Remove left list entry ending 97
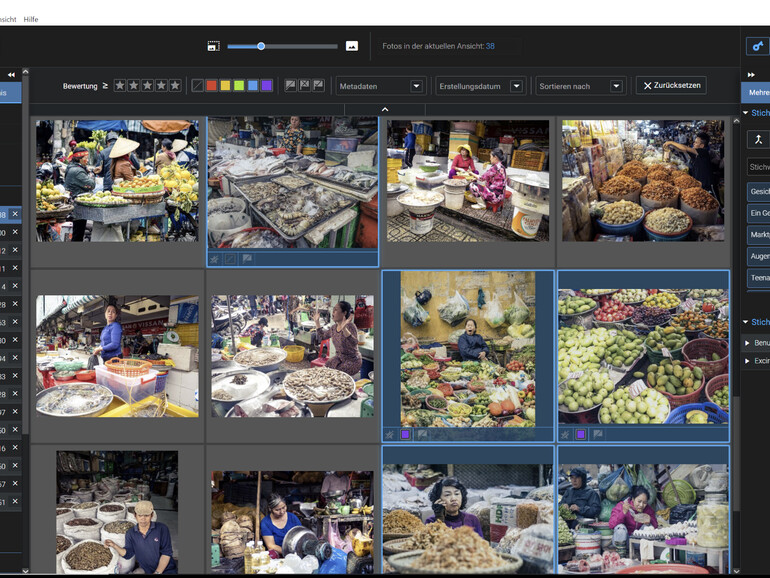 [x=15, y=412]
